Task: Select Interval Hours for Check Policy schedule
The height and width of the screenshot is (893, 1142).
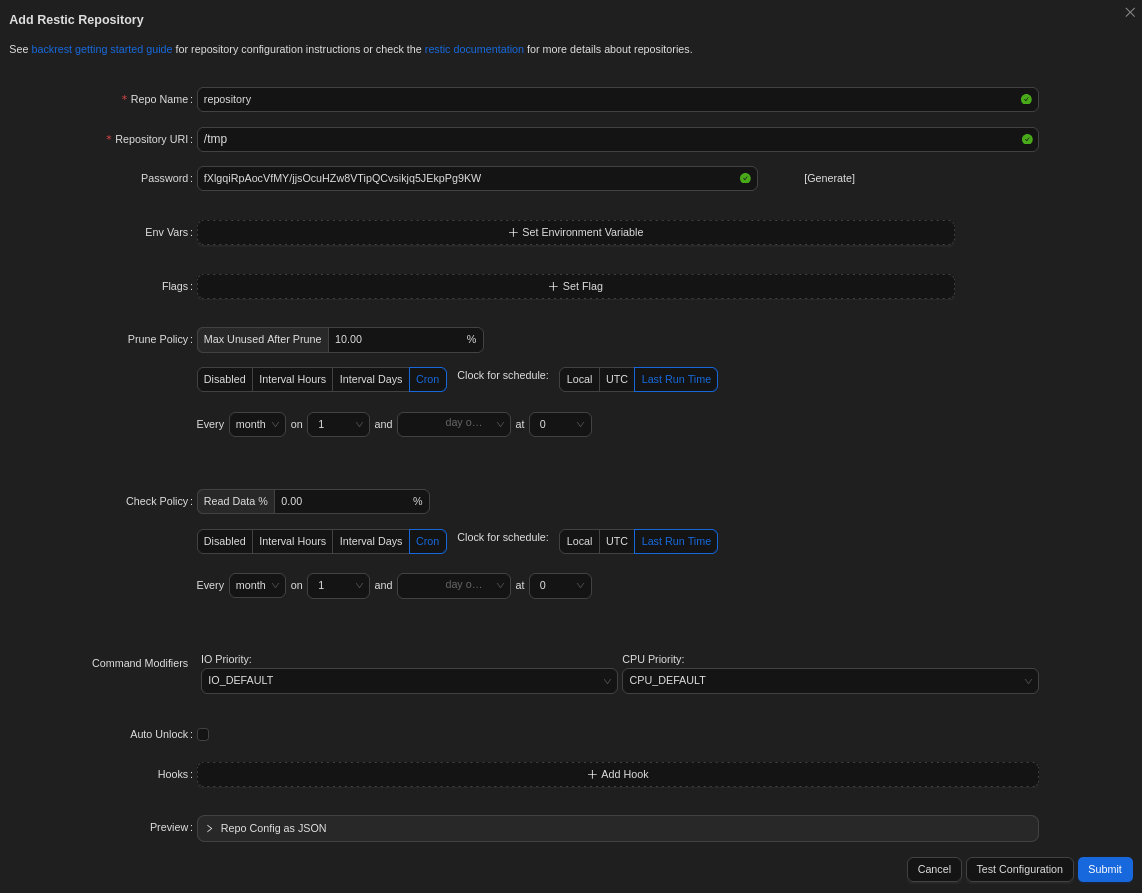Action: (292, 542)
